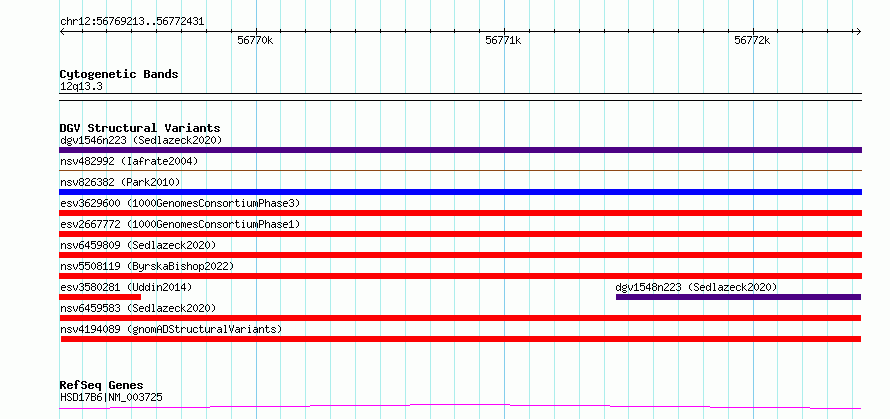Open the dgv1548n223 (Sedlazeck2020) variant label
Screen dimensions: 890x419
696,287
